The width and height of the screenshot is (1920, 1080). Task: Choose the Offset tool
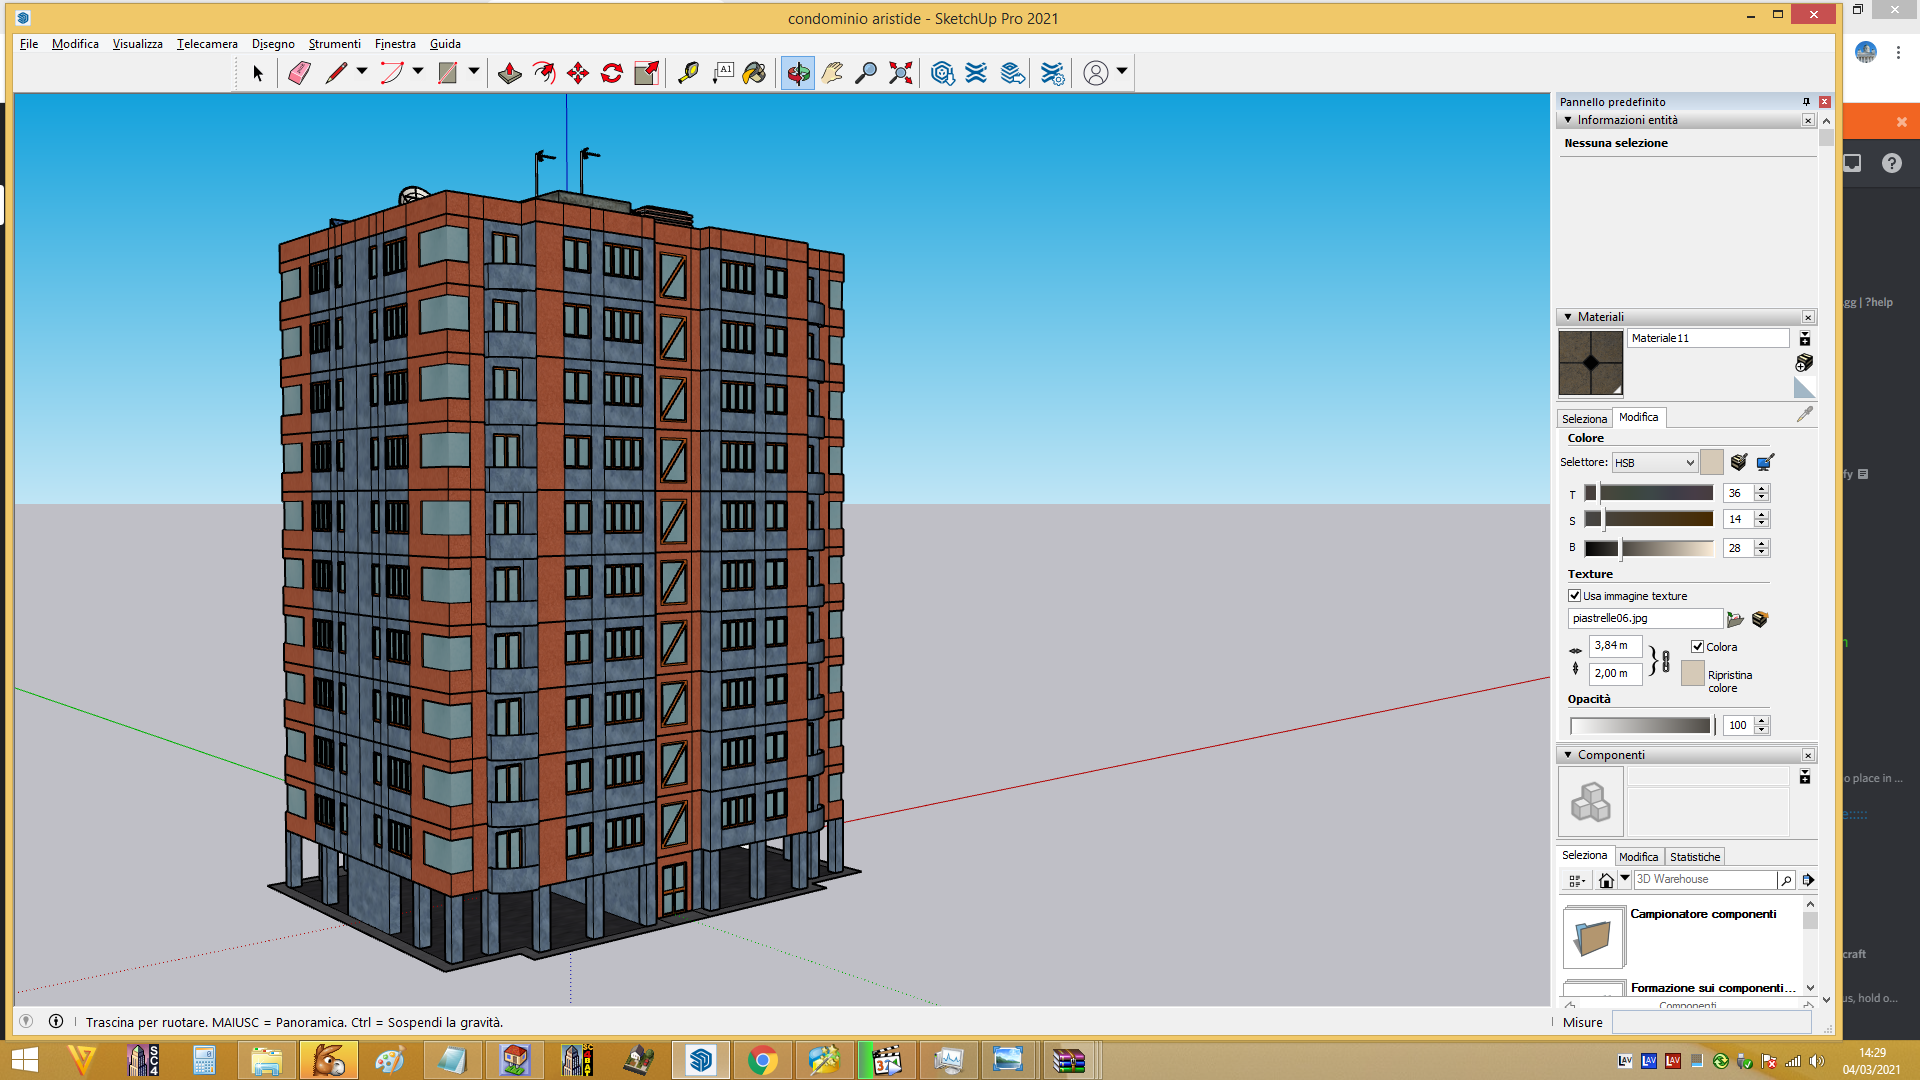[x=544, y=73]
